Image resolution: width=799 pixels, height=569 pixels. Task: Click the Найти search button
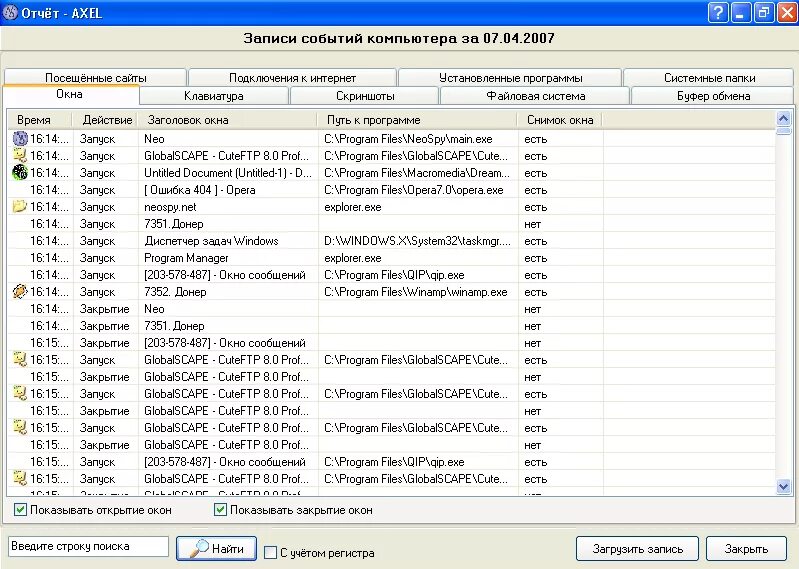click(217, 549)
